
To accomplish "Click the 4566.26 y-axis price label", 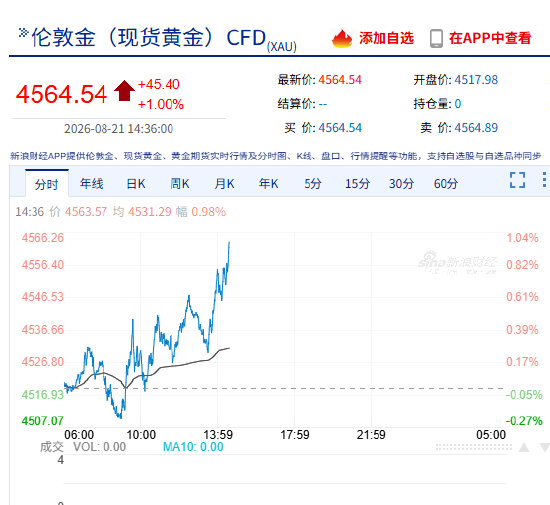I will point(43,238).
